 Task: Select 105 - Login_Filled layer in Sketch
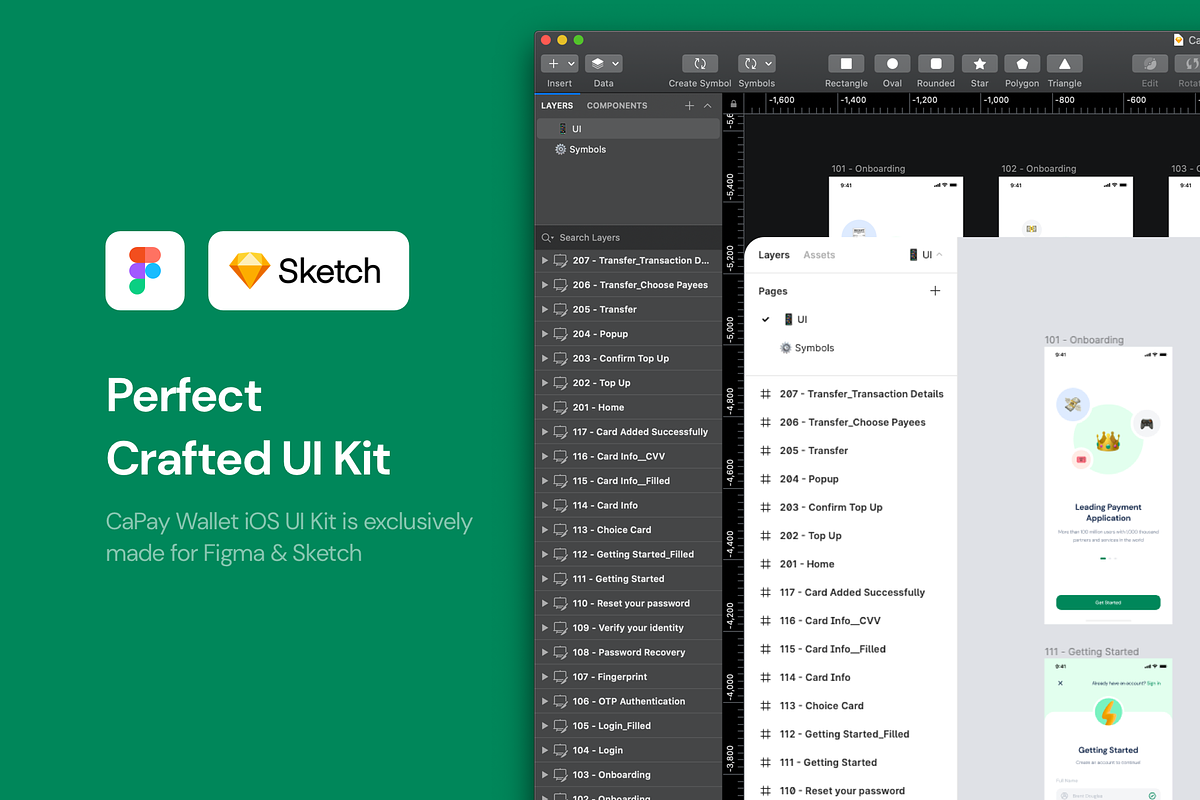pos(628,726)
